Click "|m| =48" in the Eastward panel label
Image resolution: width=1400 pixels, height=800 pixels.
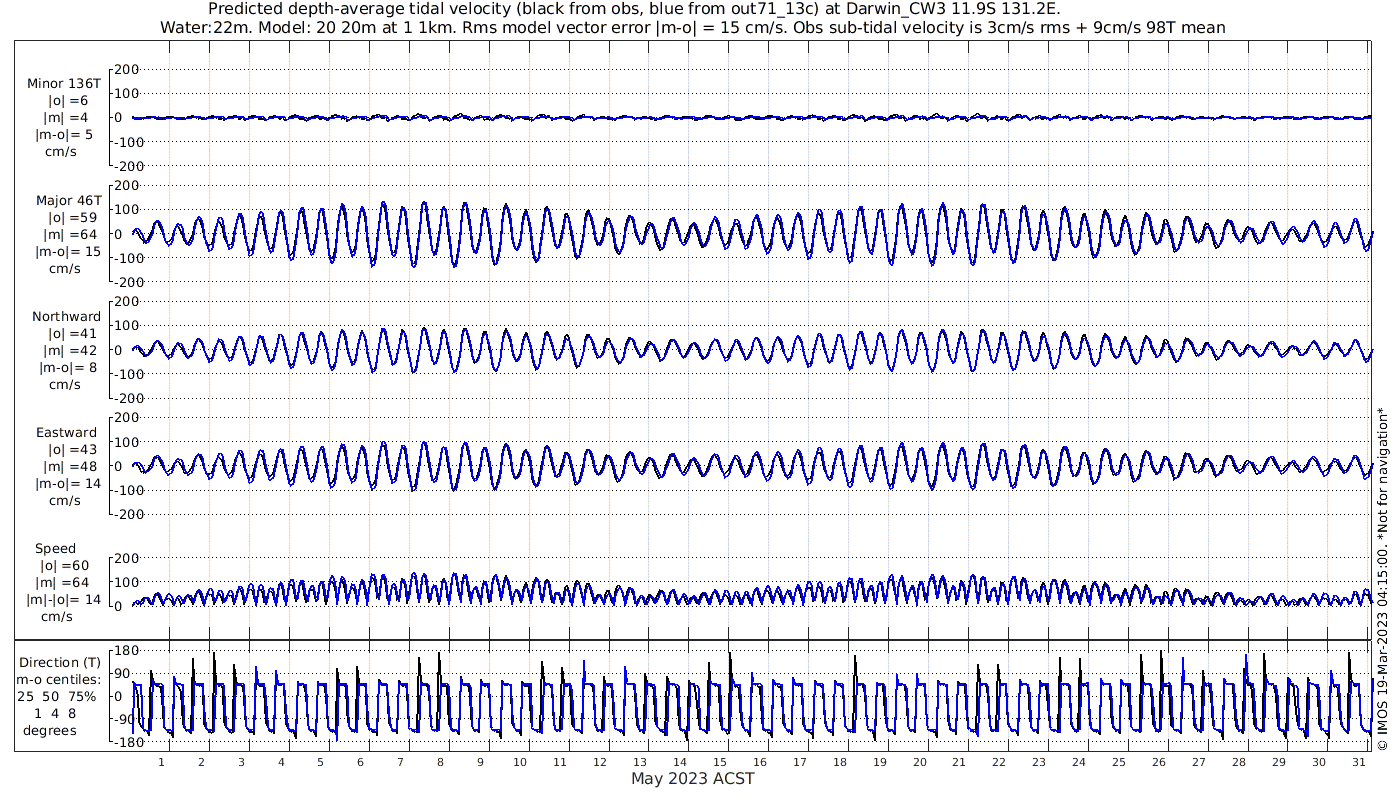coord(68,467)
